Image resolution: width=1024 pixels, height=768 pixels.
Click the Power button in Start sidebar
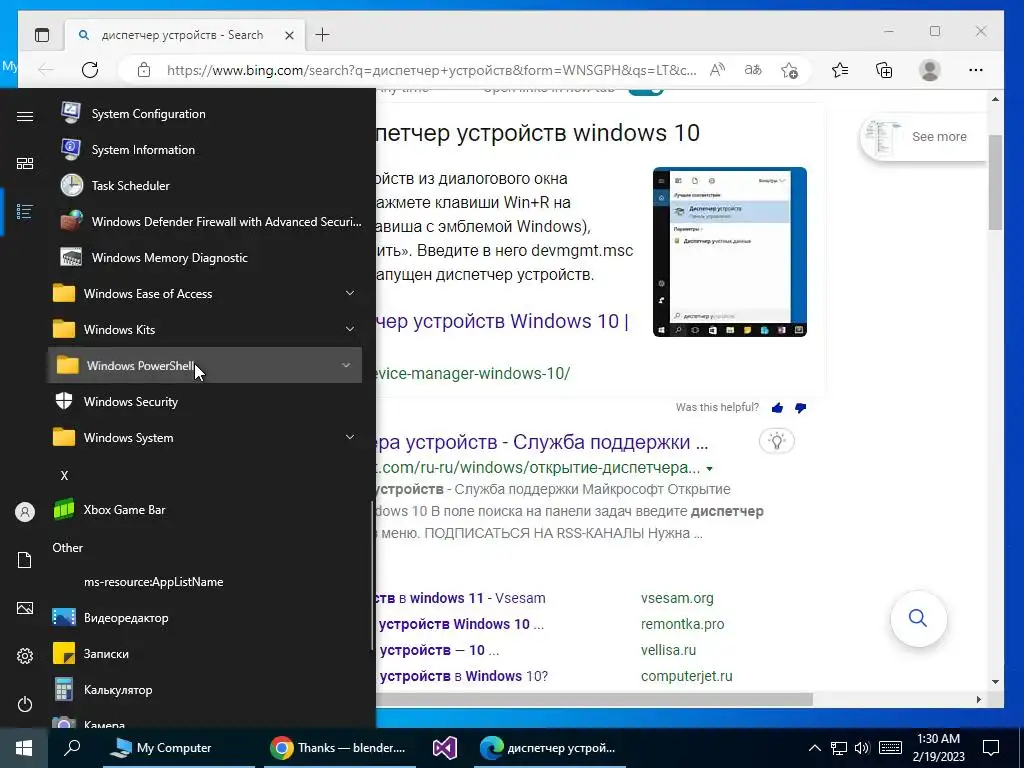25,704
